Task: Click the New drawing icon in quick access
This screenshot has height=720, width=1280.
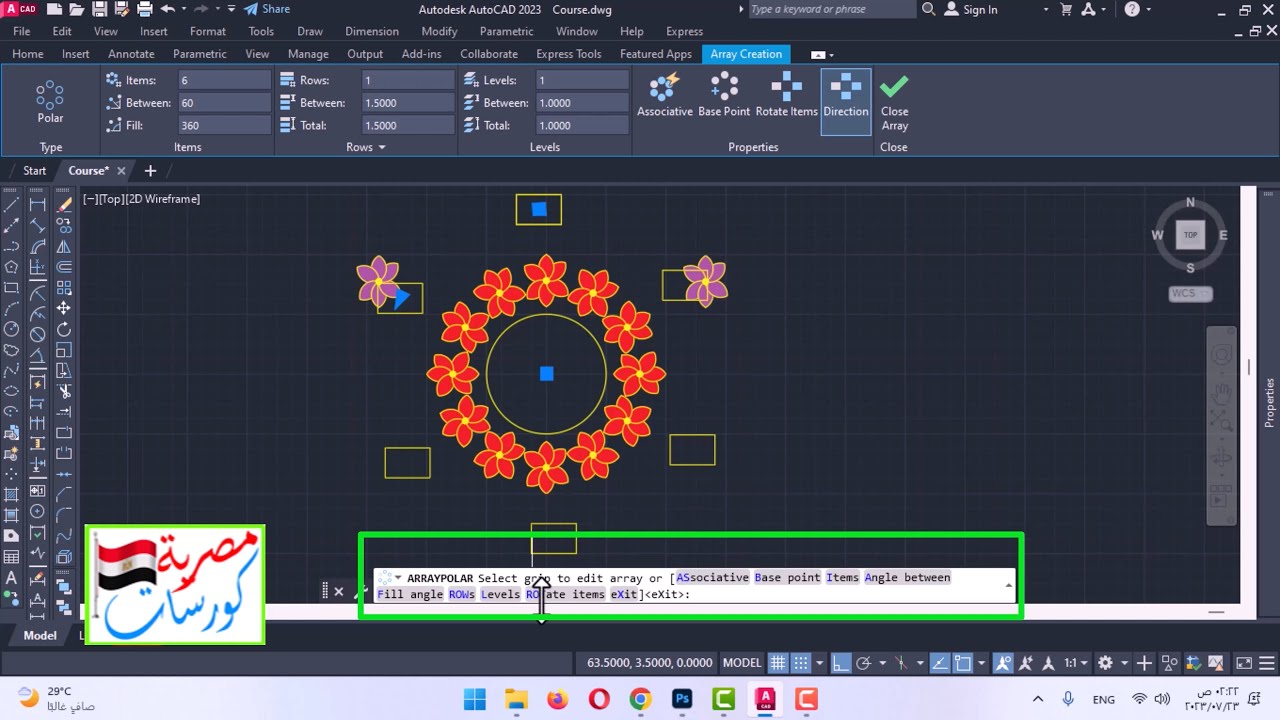Action: coord(54,9)
